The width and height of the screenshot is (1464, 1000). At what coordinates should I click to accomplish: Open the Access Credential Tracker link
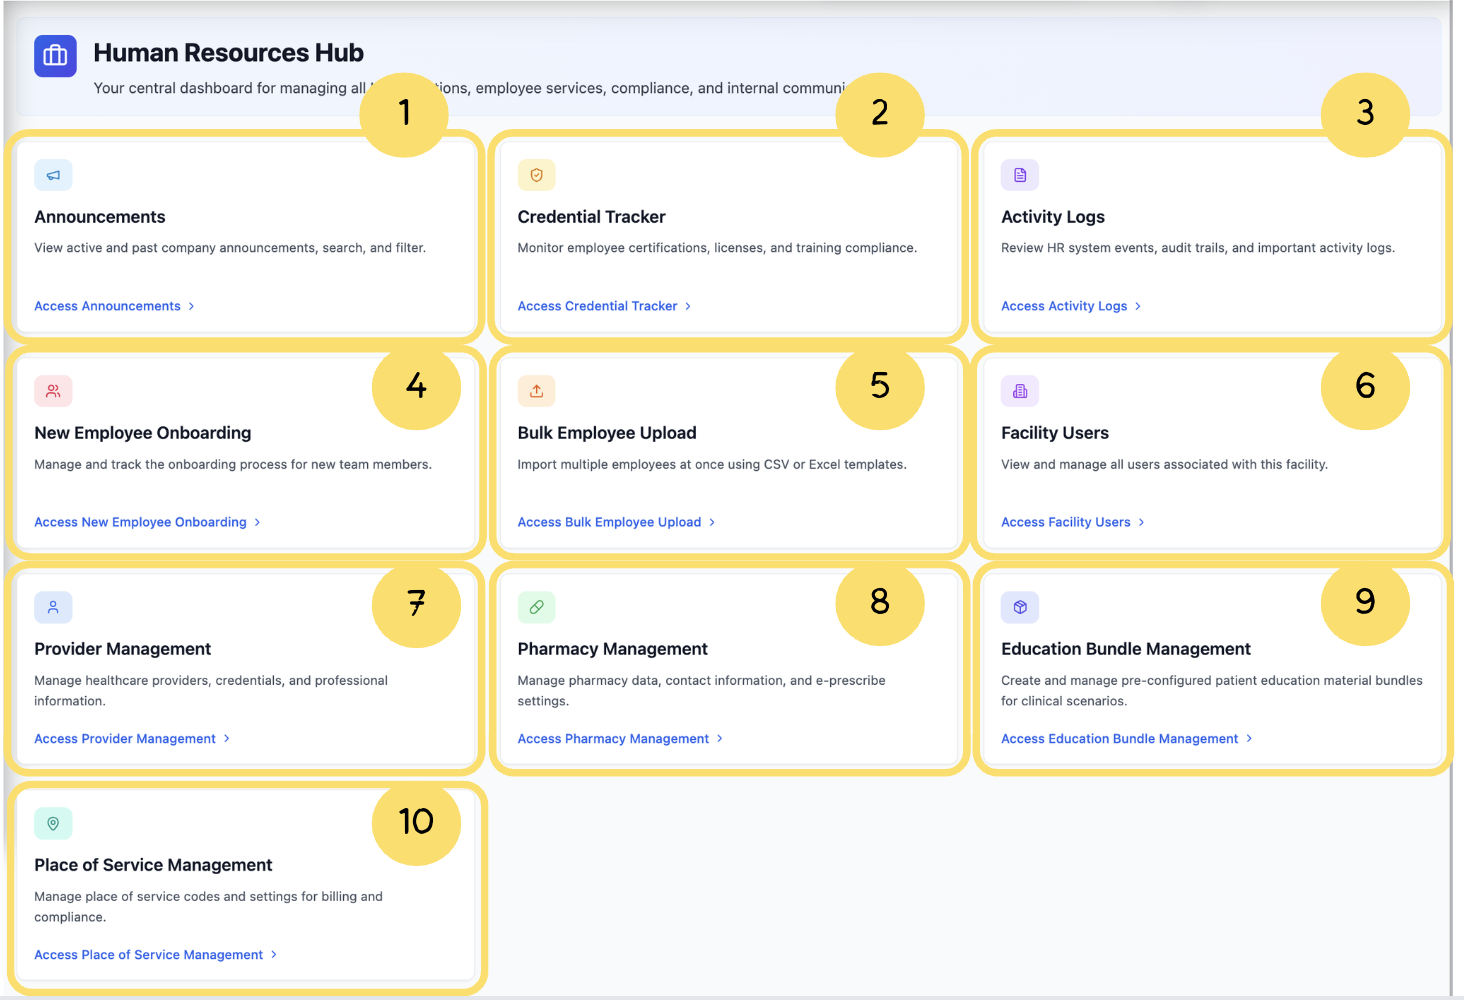click(x=597, y=306)
